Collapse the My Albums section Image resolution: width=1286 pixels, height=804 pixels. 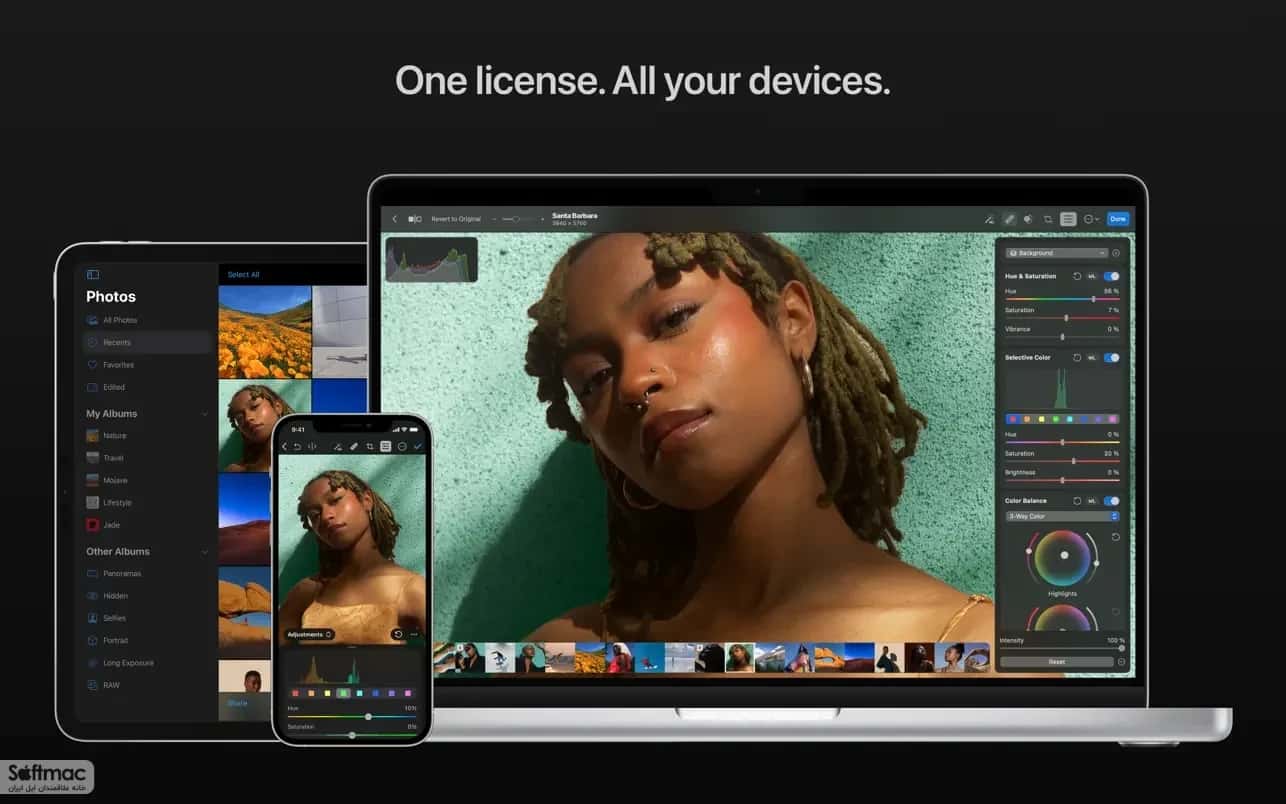205,414
